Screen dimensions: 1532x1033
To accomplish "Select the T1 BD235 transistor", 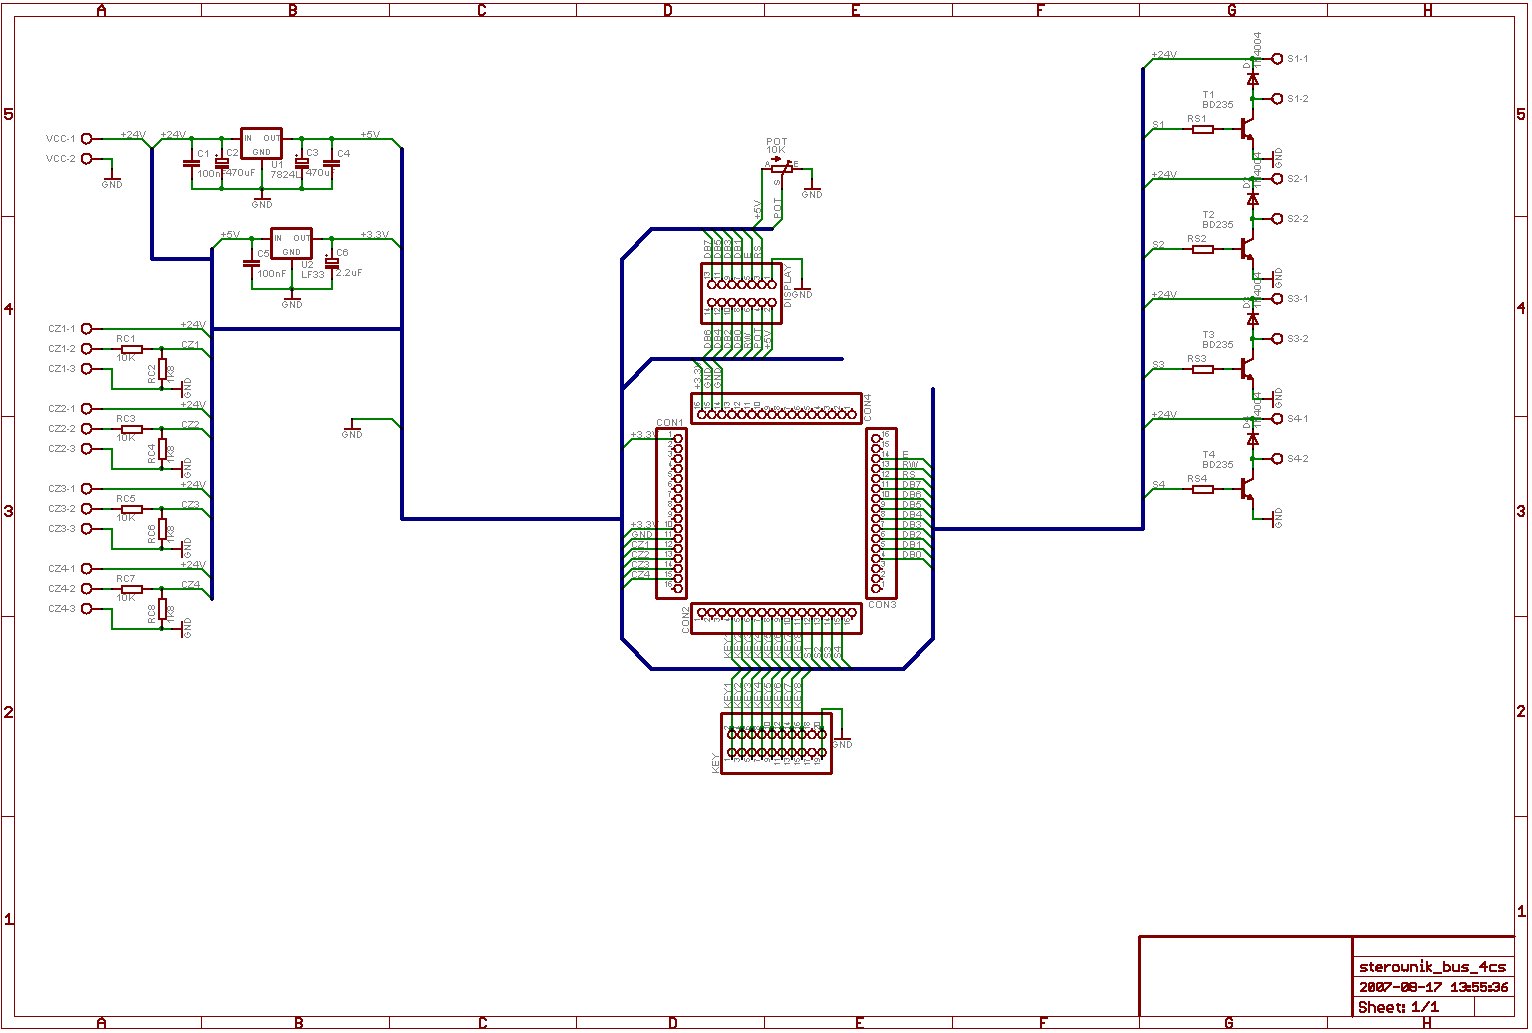I will [1245, 128].
